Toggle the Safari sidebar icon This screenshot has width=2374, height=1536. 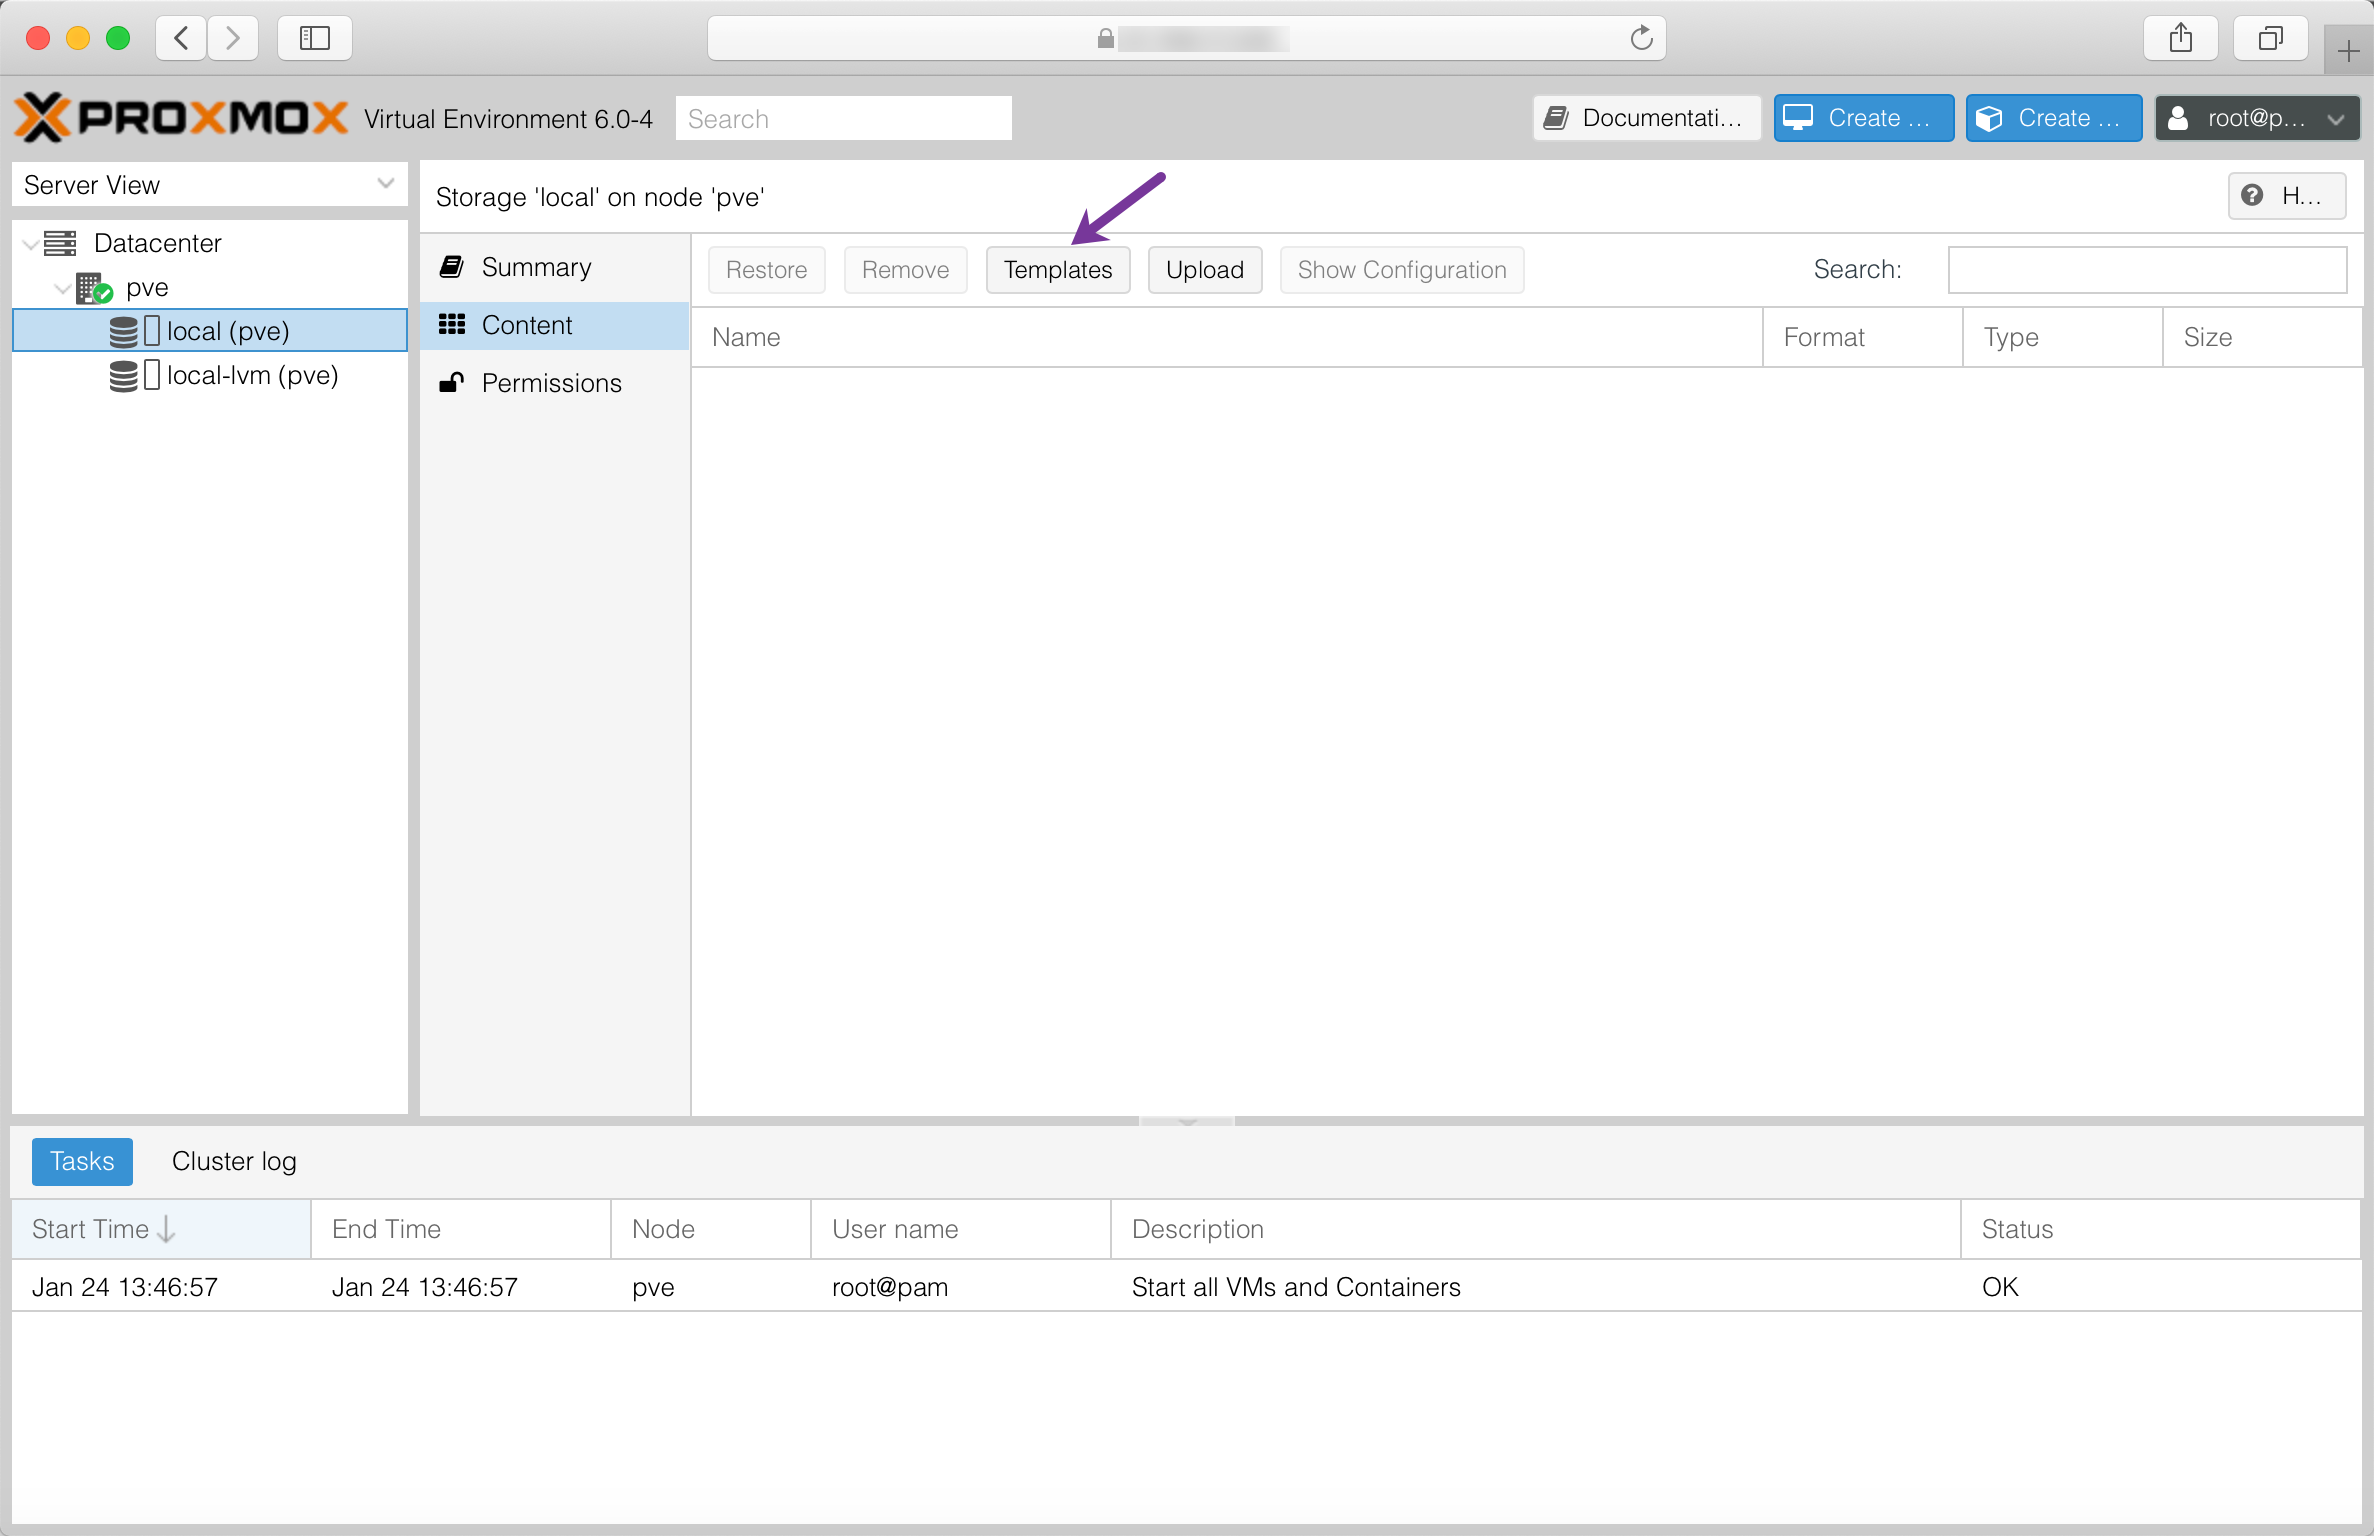pos(314,38)
